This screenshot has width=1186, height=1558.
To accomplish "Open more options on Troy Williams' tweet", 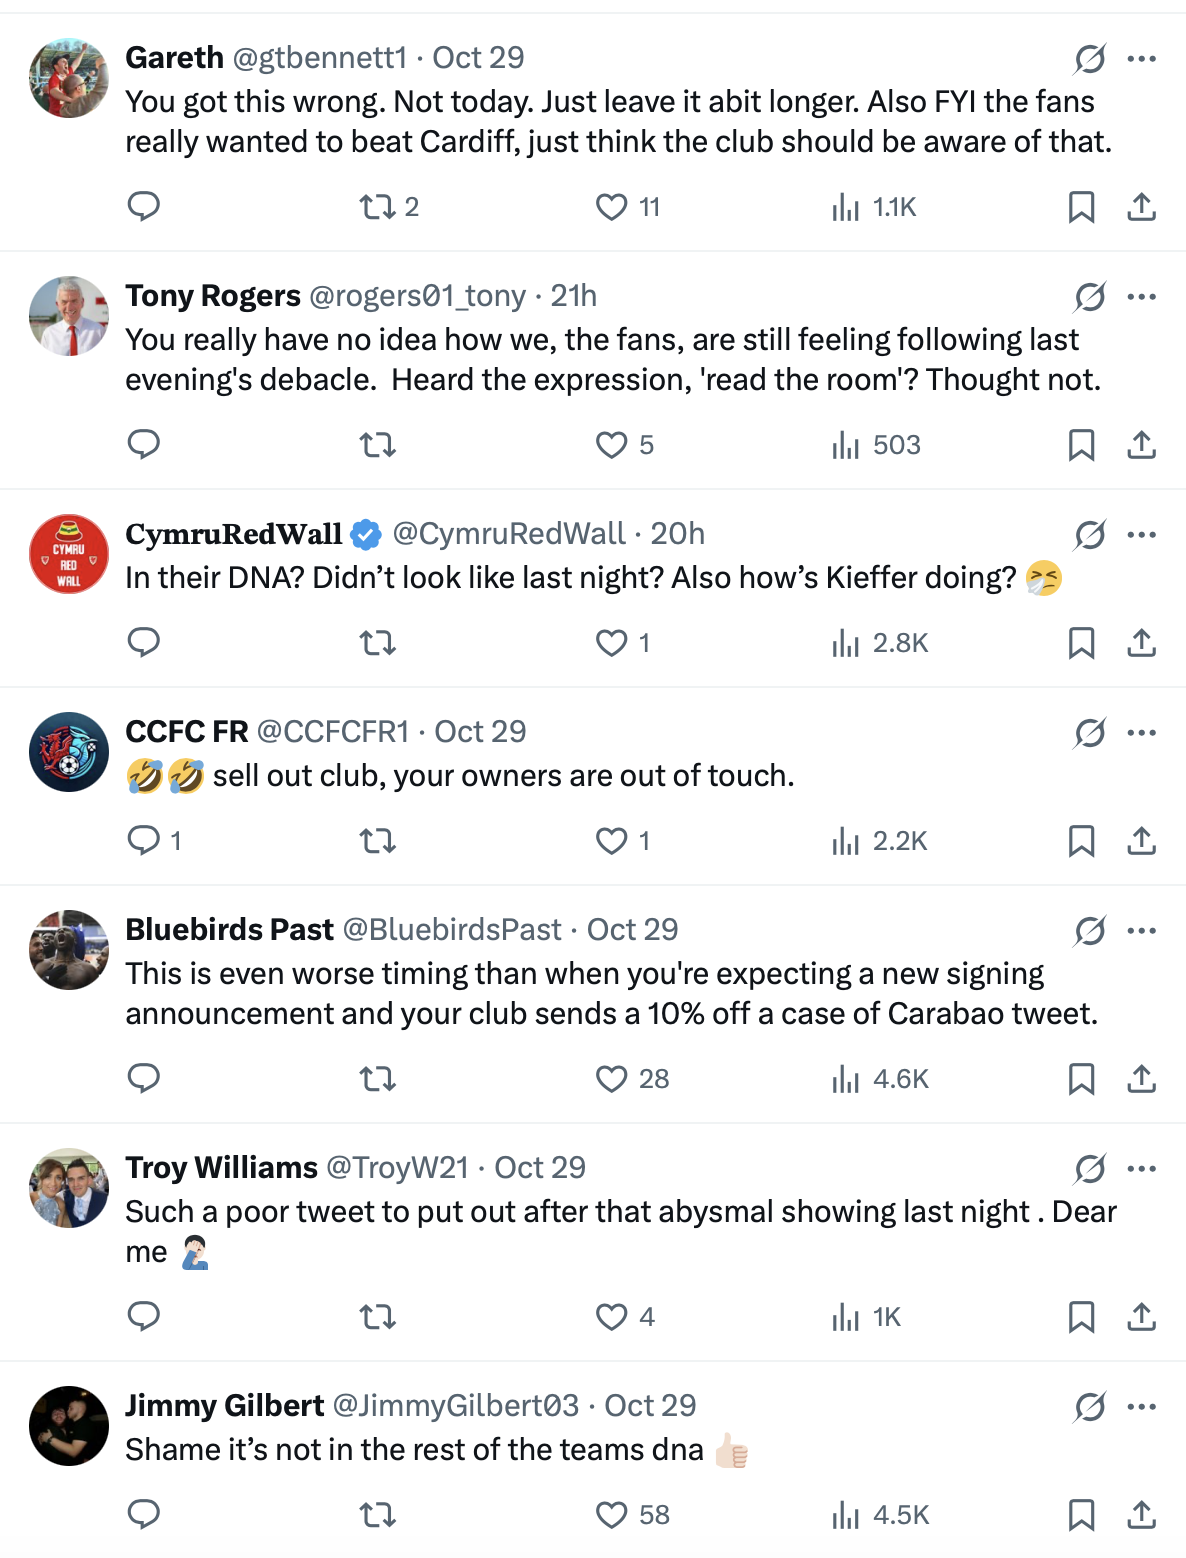I will click(1141, 1169).
